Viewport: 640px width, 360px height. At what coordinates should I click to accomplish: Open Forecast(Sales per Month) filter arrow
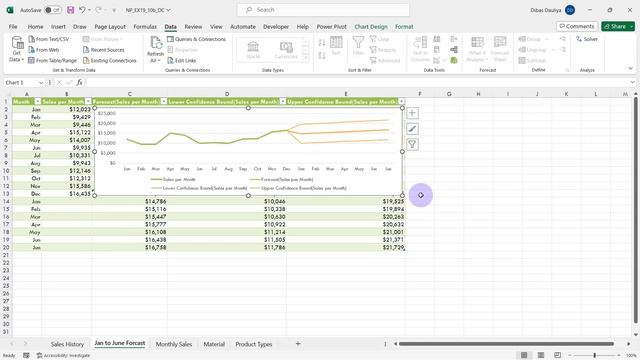164,101
